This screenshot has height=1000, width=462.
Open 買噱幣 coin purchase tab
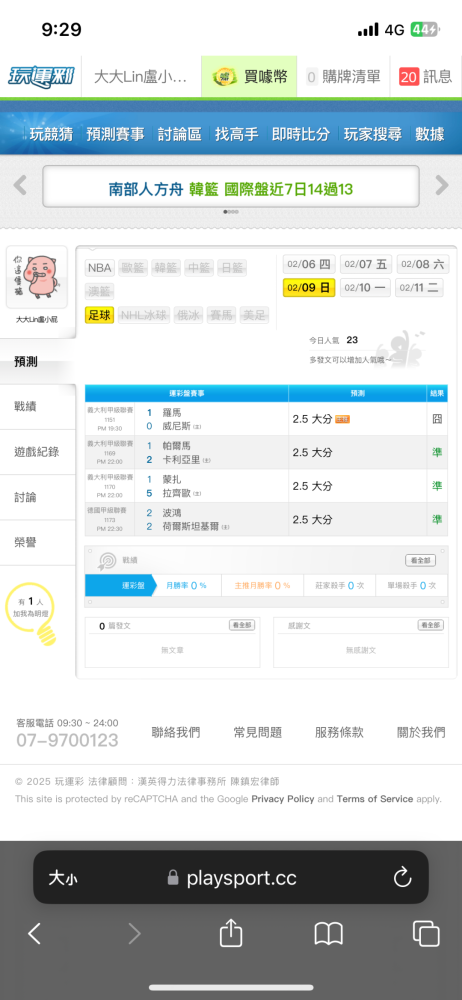250,77
